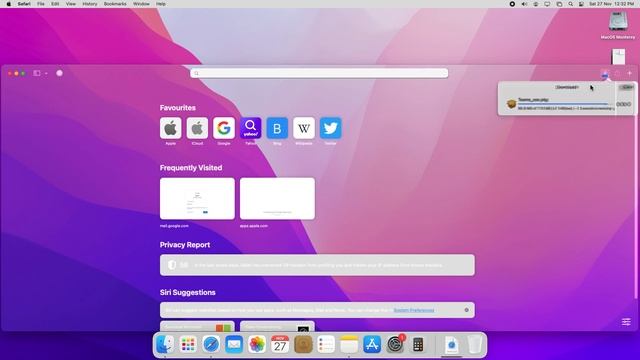The image size is (640, 360).
Task: Open the Twitter favourite tile
Action: (x=331, y=128)
